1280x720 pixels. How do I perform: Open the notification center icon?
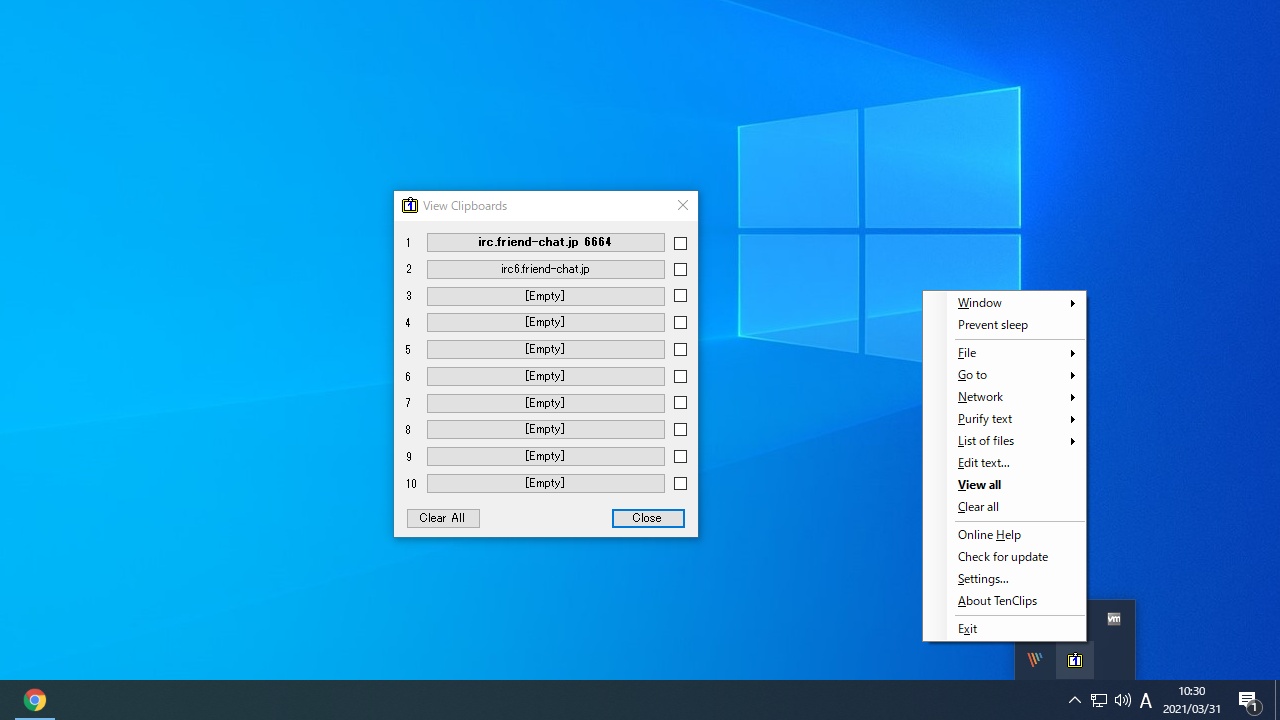coord(1250,700)
